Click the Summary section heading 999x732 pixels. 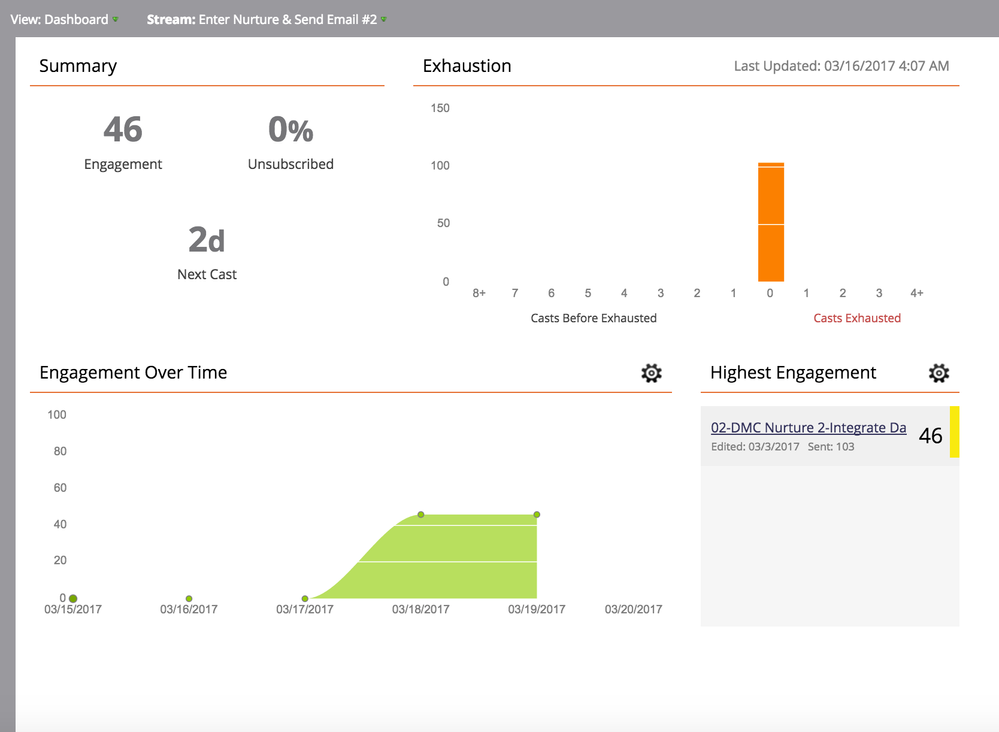tap(78, 66)
